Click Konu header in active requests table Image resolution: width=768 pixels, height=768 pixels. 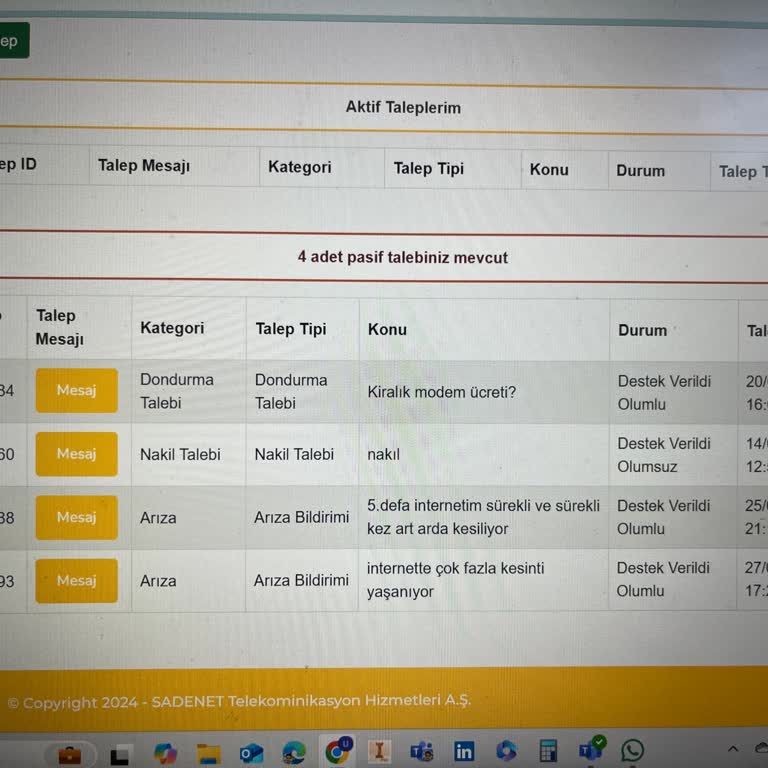point(549,170)
